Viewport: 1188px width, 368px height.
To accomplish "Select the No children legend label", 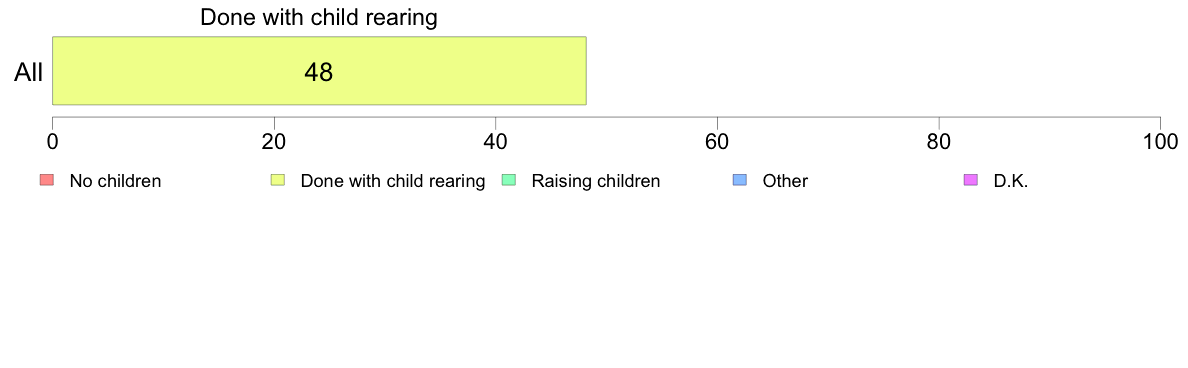I will (115, 181).
